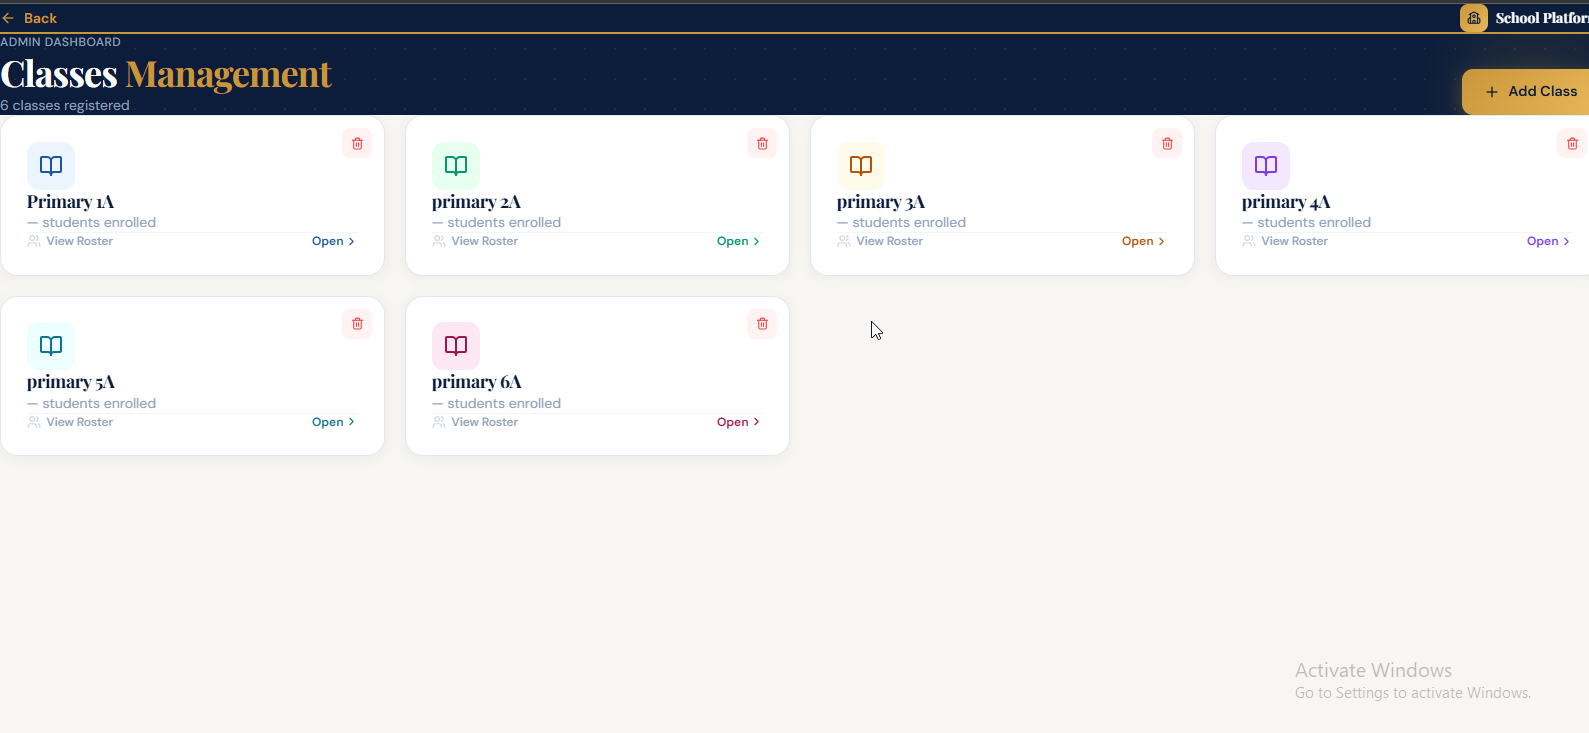Click the primary 3A class title
Viewport: 1589px width, 733px height.
click(x=881, y=202)
